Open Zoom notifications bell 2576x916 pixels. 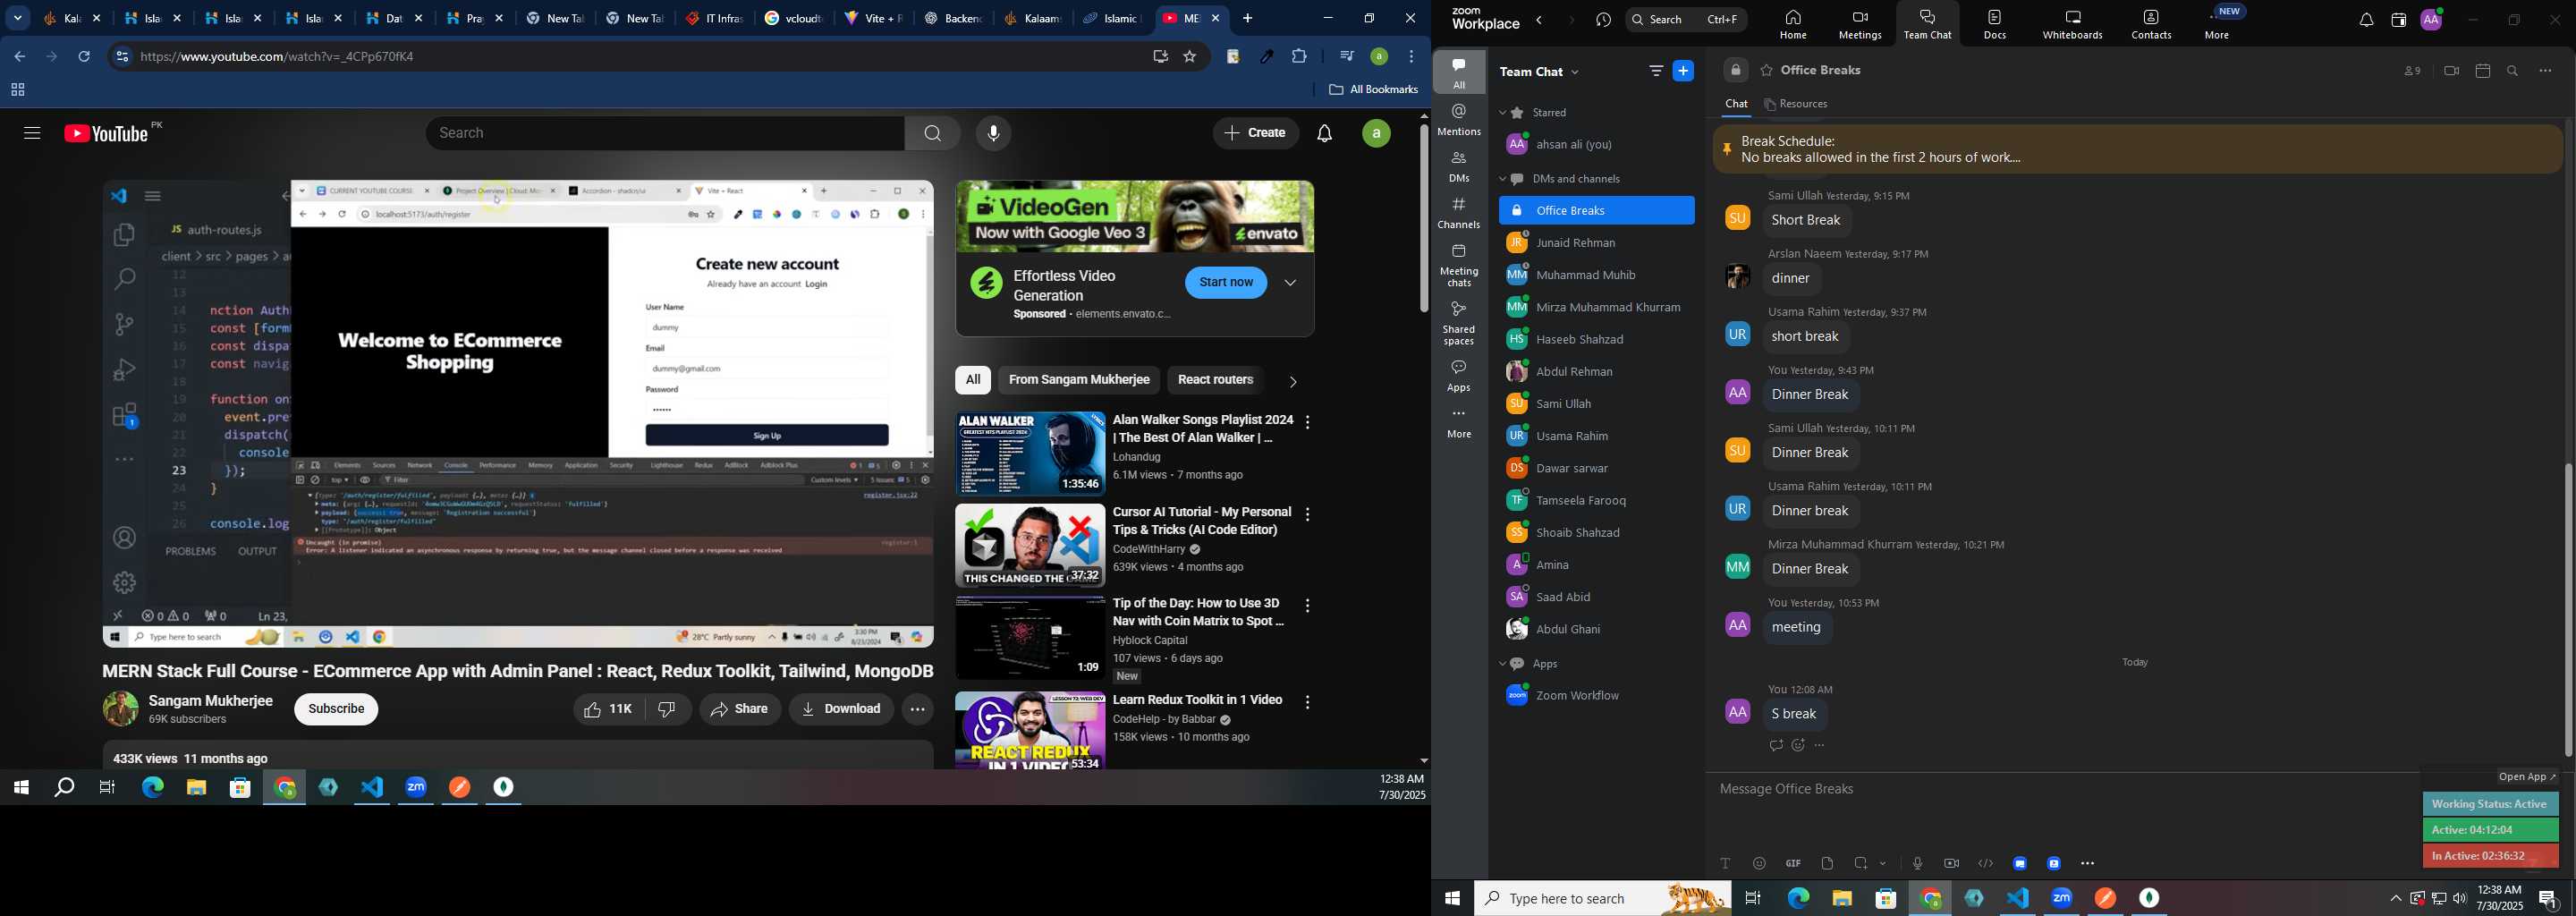(x=2365, y=20)
